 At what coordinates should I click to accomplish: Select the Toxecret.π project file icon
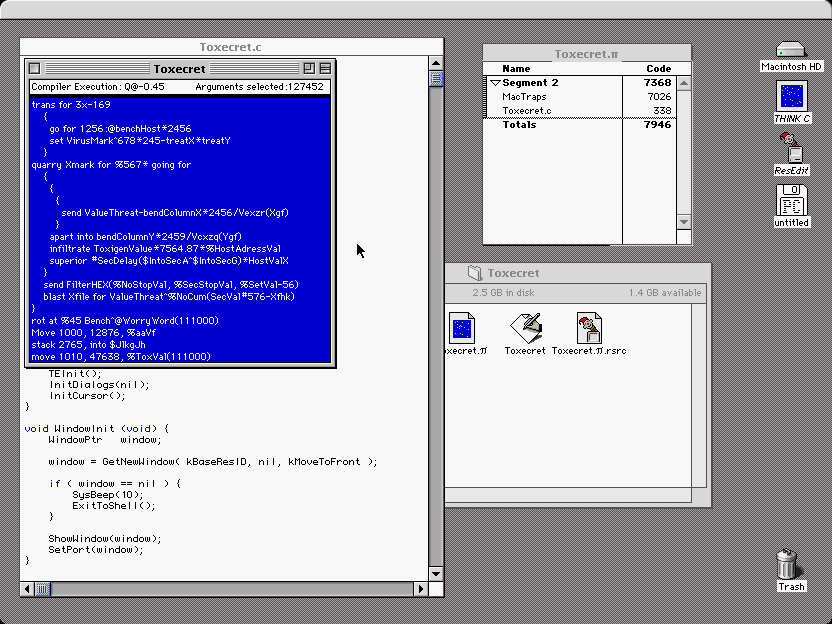(462, 328)
